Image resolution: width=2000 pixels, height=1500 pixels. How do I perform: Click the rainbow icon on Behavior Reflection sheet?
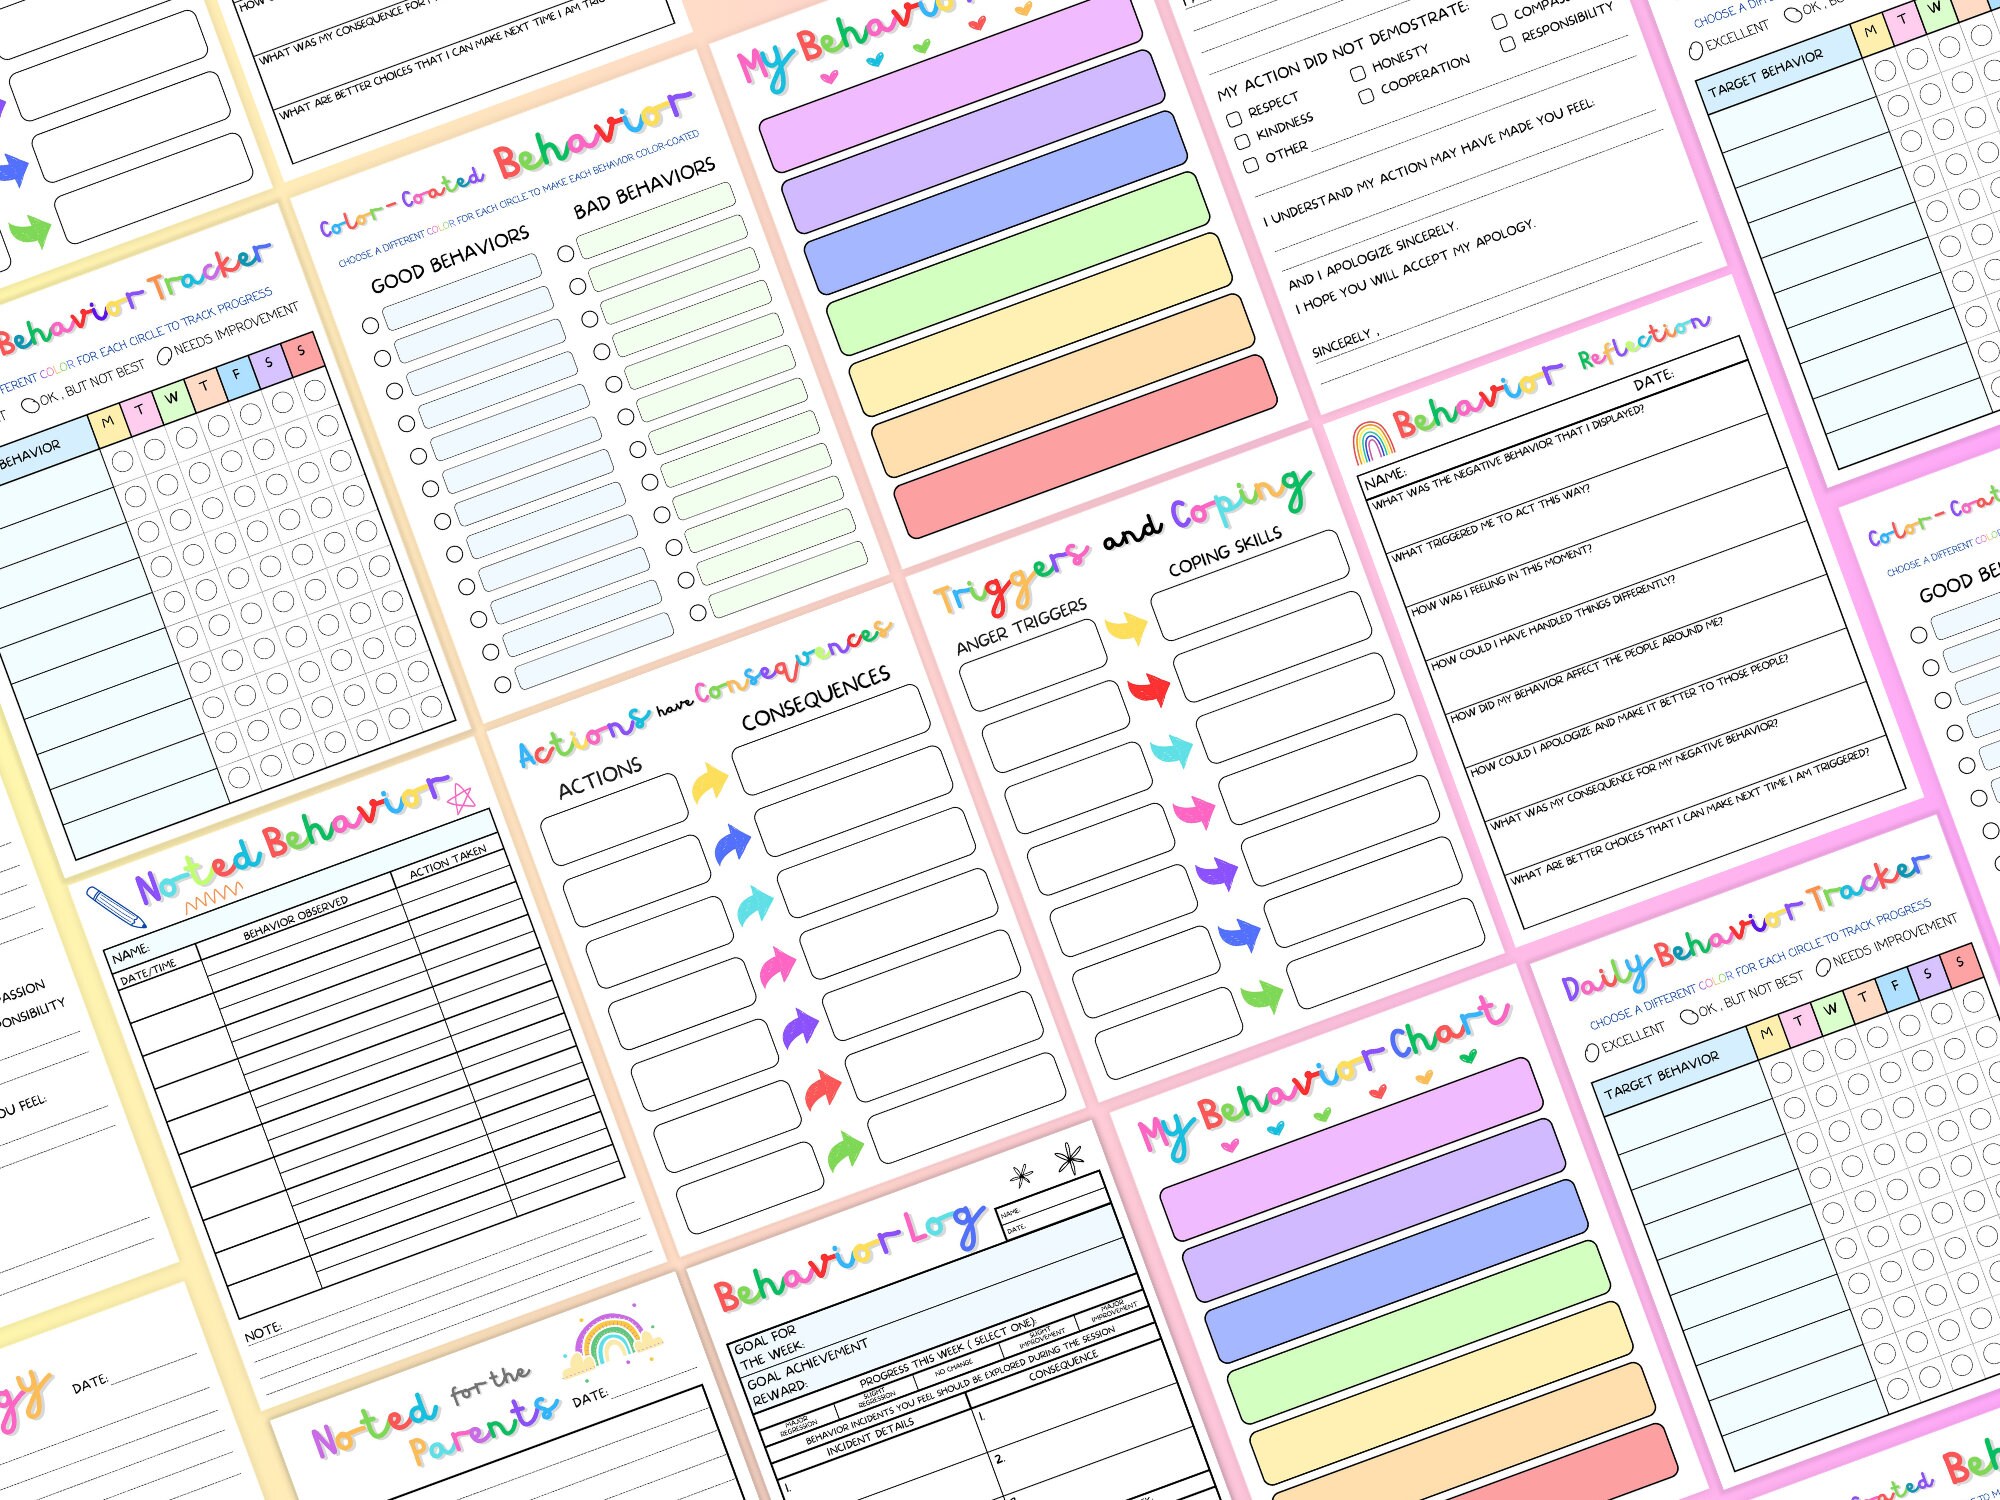pos(1375,440)
